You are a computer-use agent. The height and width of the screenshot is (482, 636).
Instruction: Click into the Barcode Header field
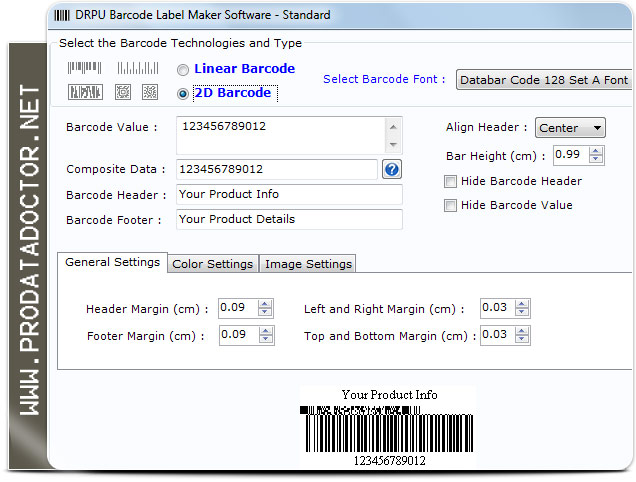point(289,194)
